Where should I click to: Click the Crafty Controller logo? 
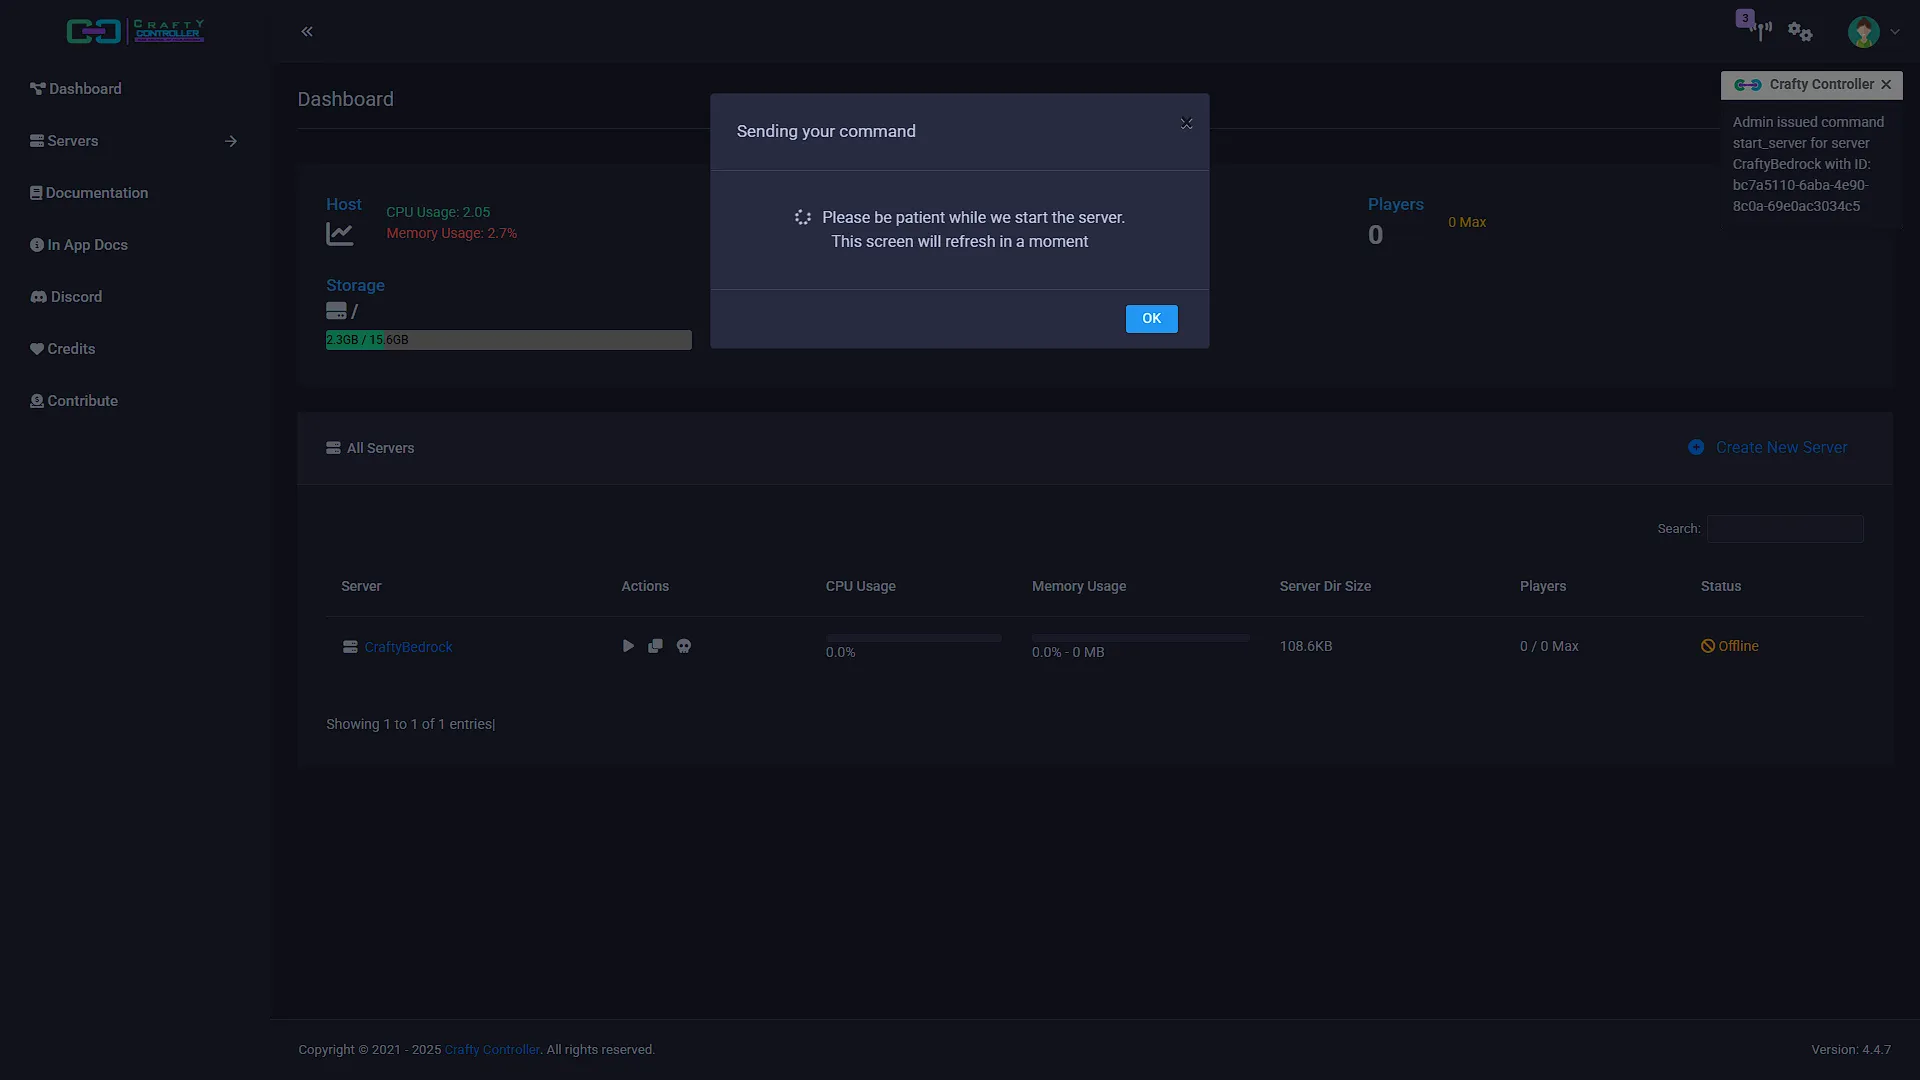coord(135,31)
